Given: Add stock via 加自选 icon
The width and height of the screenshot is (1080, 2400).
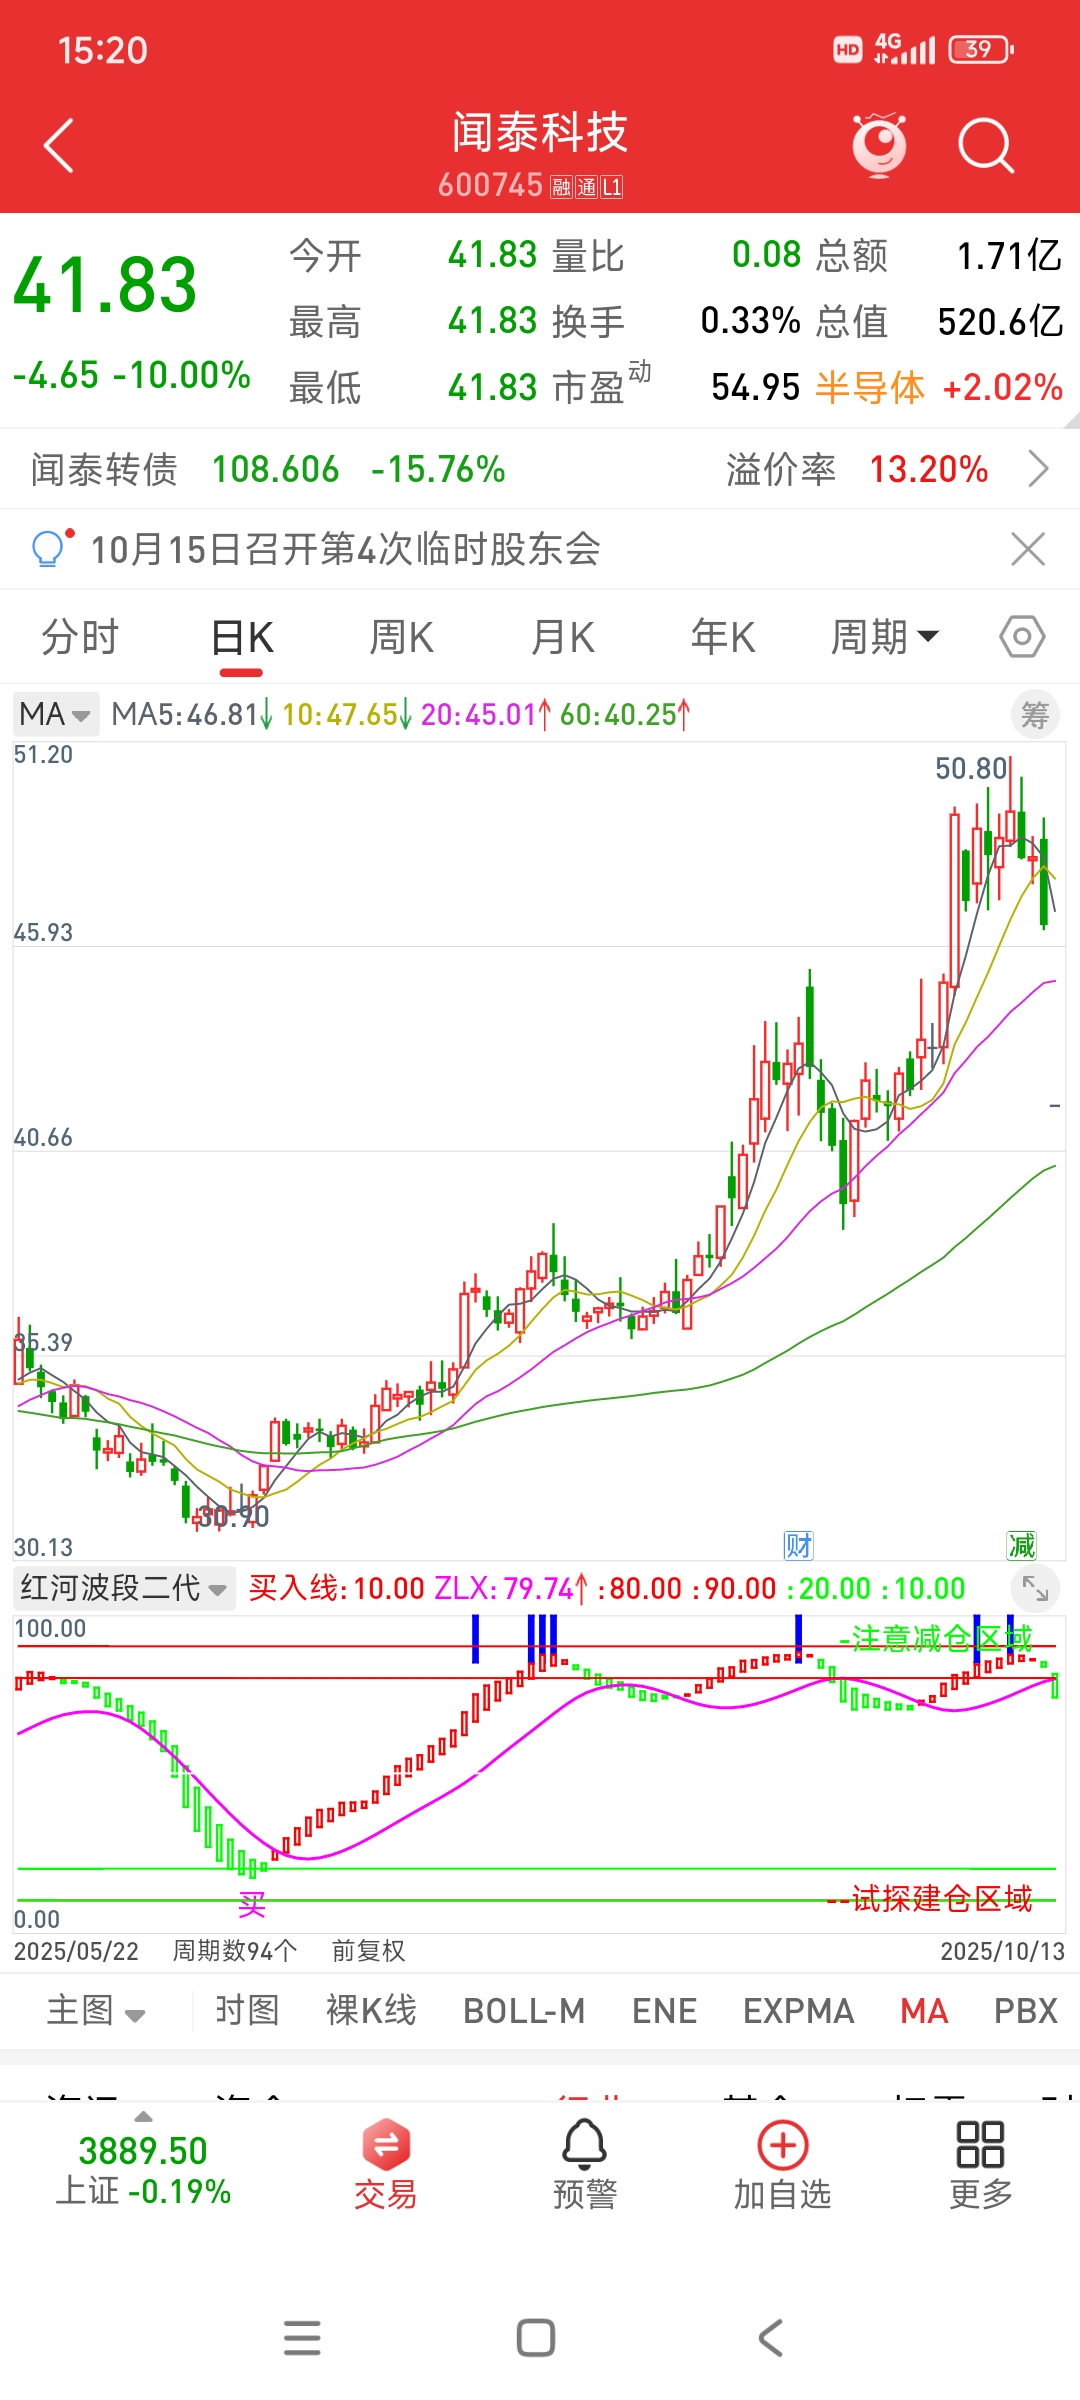Looking at the screenshot, I should click(782, 2165).
